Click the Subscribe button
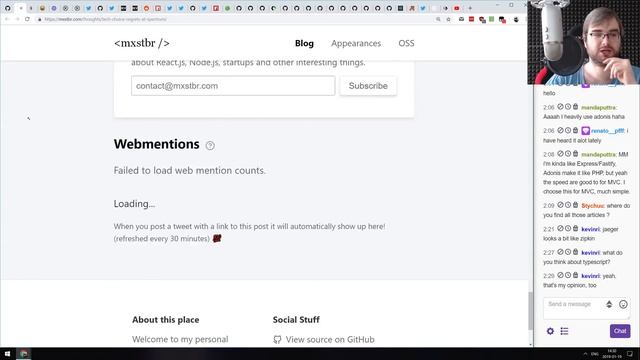 coord(368,86)
